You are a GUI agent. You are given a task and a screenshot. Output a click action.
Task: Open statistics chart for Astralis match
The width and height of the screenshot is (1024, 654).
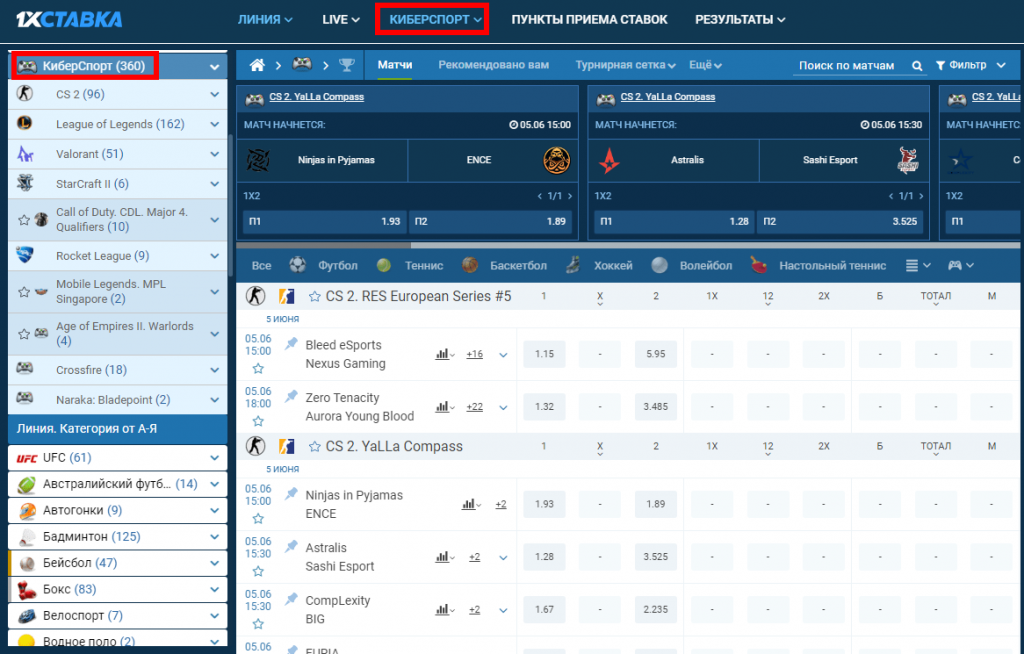pyautogui.click(x=444, y=557)
